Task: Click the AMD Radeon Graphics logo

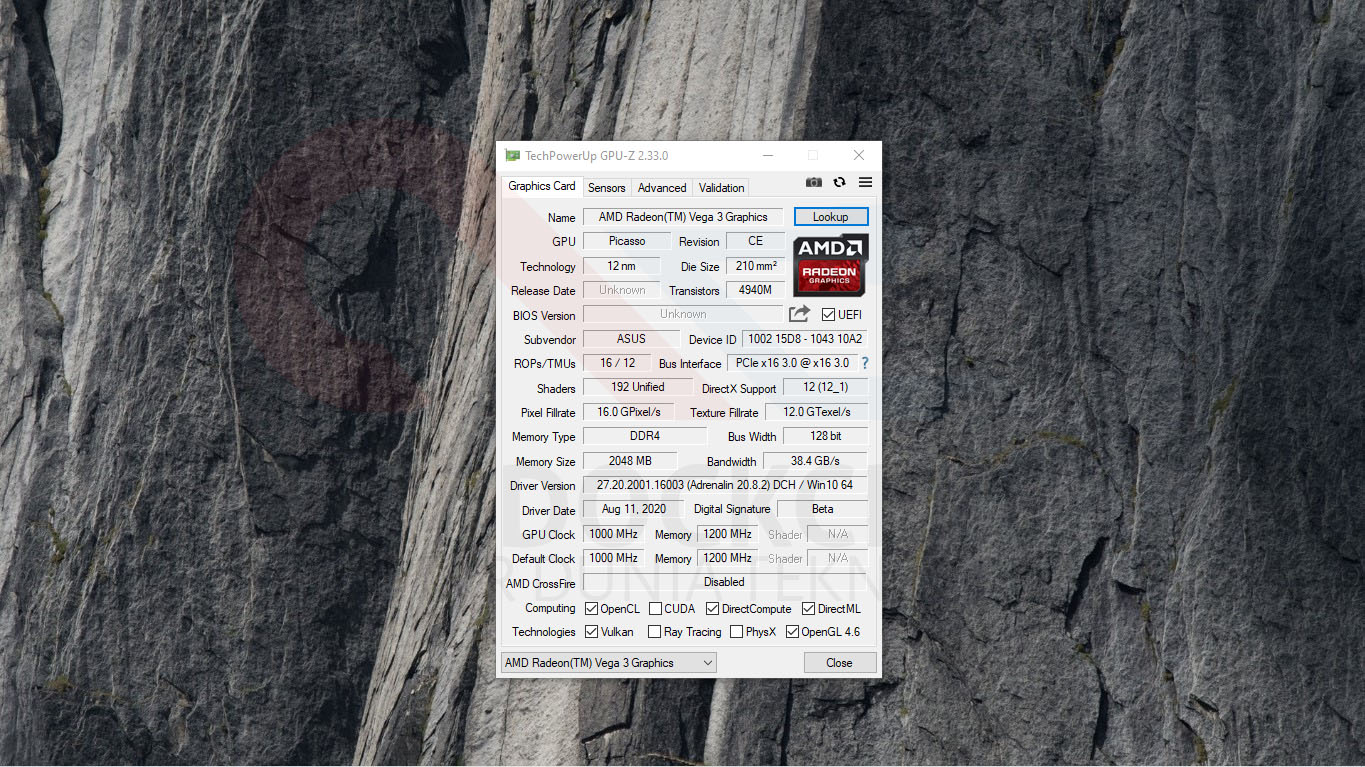Action: click(x=831, y=265)
